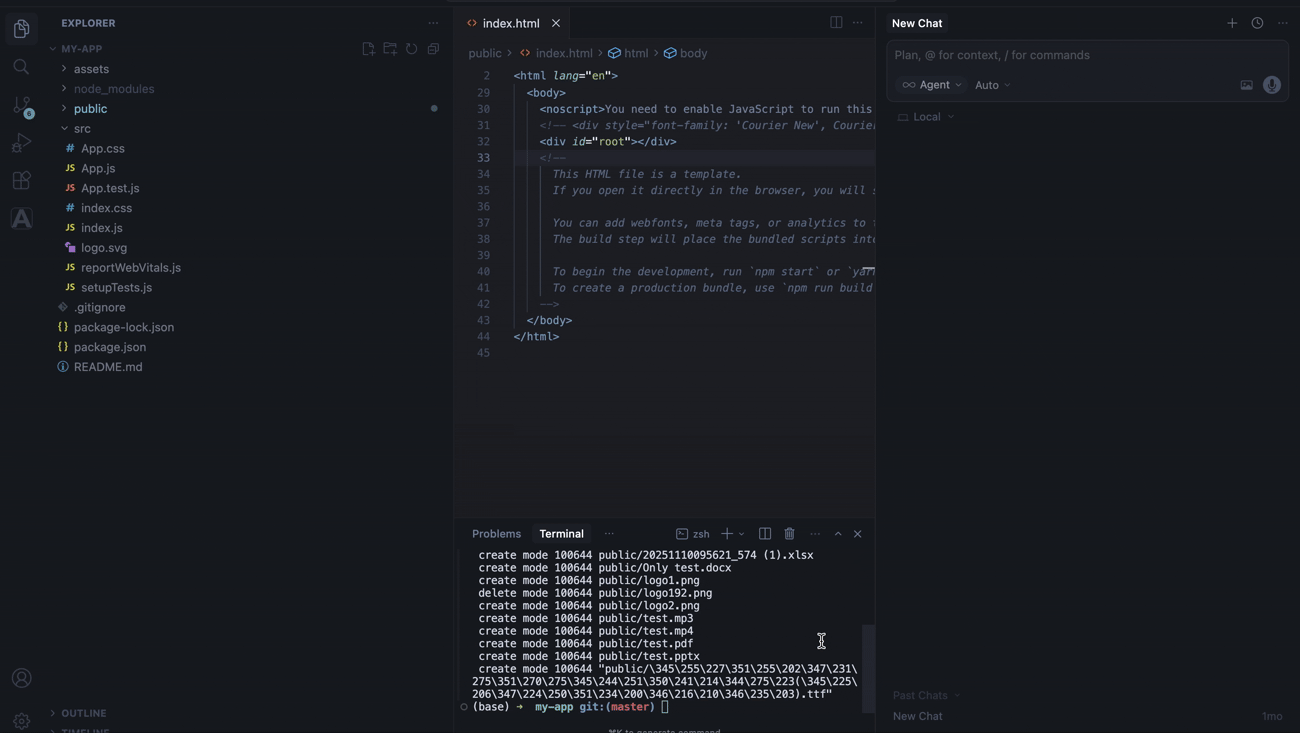The height and width of the screenshot is (733, 1300).
Task: Open the Auto model dropdown
Action: (x=993, y=85)
